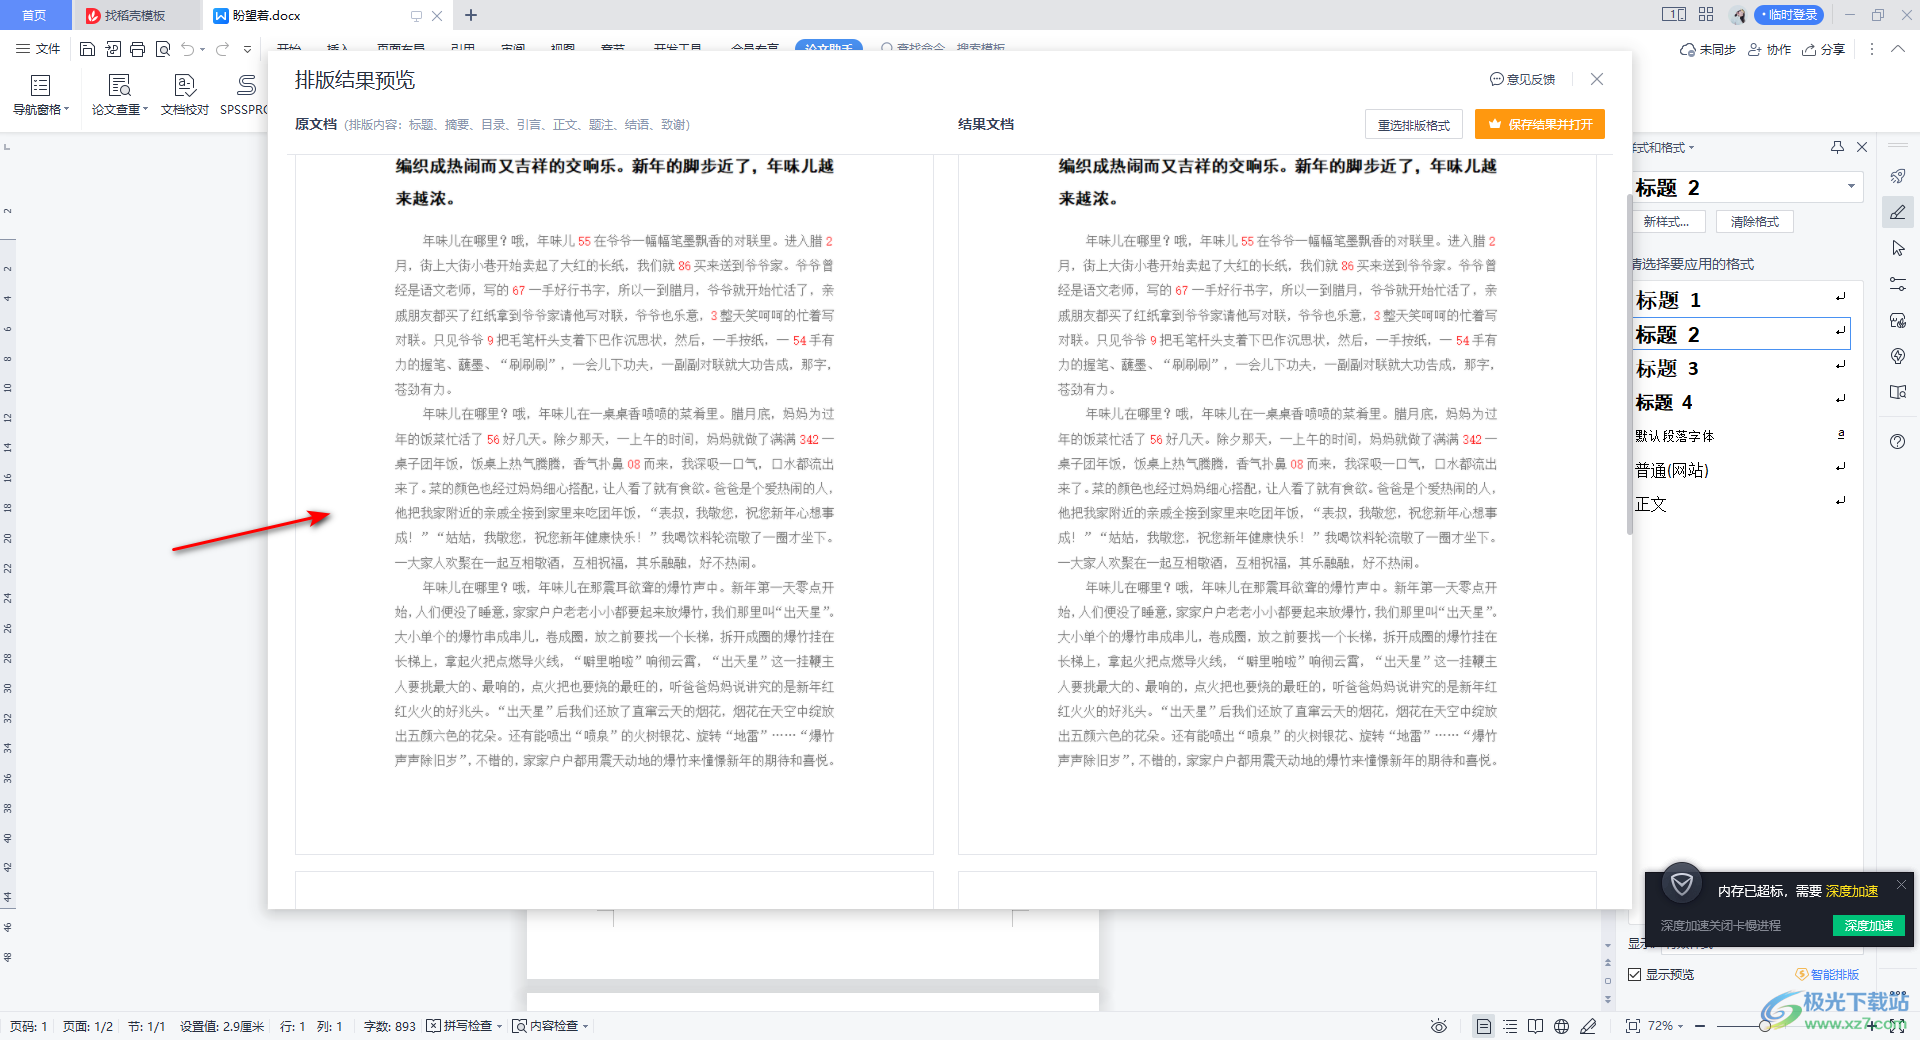Click the 新样式 button
The image size is (1920, 1040).
(x=1666, y=221)
